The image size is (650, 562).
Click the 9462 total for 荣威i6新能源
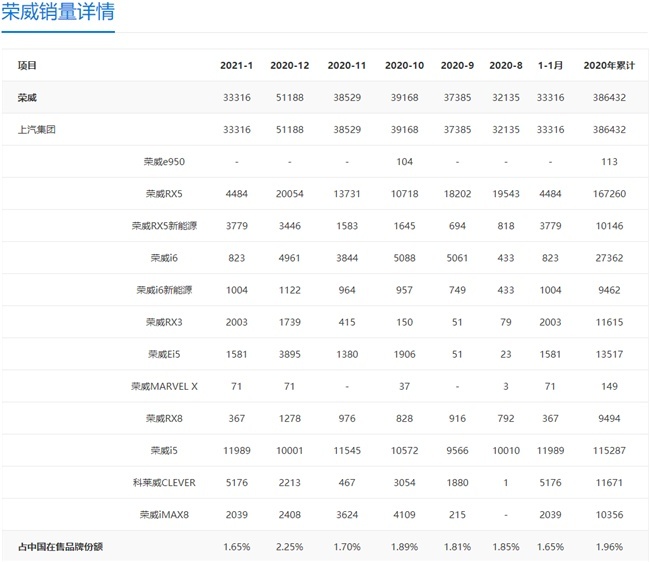[x=609, y=290]
